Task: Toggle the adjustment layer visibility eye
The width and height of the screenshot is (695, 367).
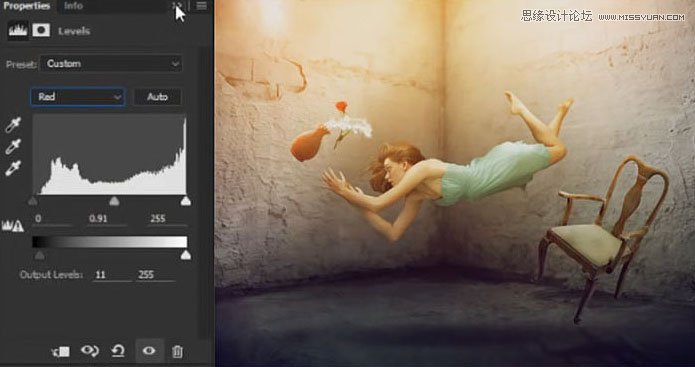Action: pos(149,351)
